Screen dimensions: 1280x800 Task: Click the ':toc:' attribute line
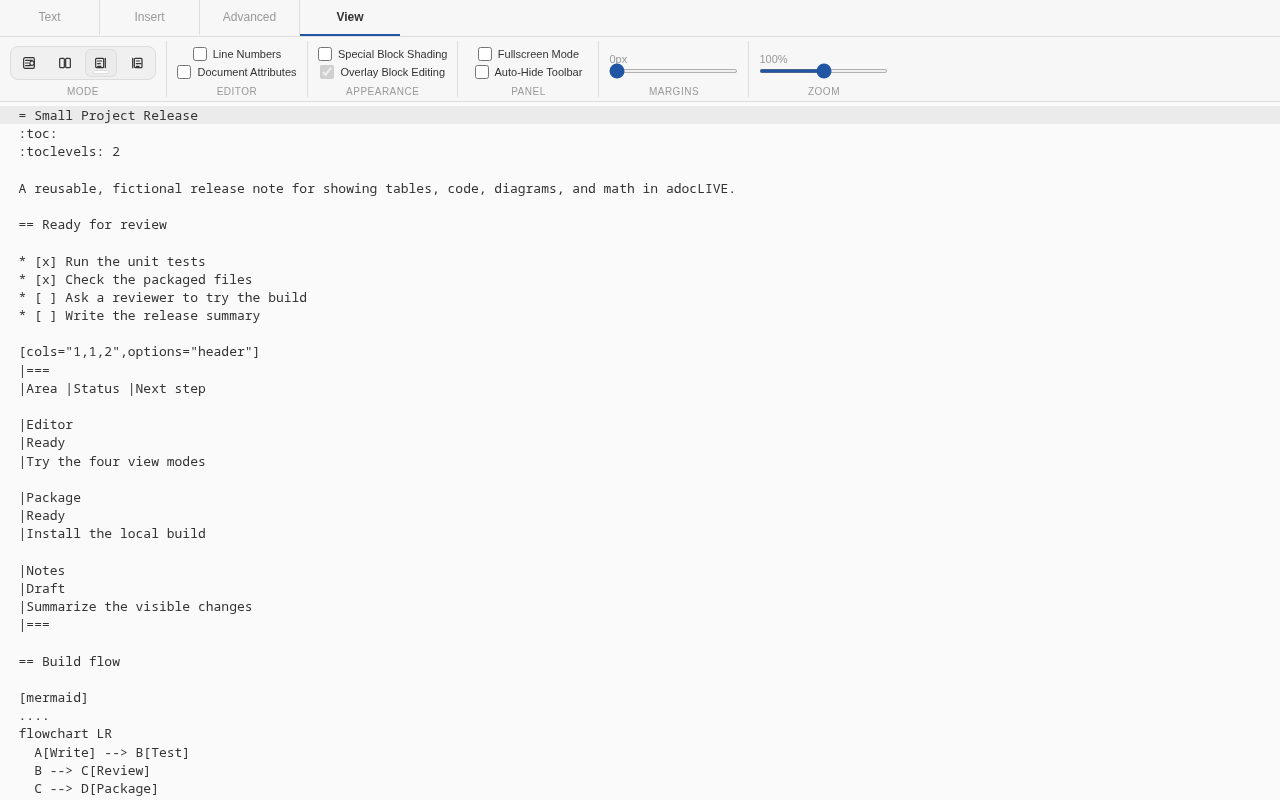[38, 133]
